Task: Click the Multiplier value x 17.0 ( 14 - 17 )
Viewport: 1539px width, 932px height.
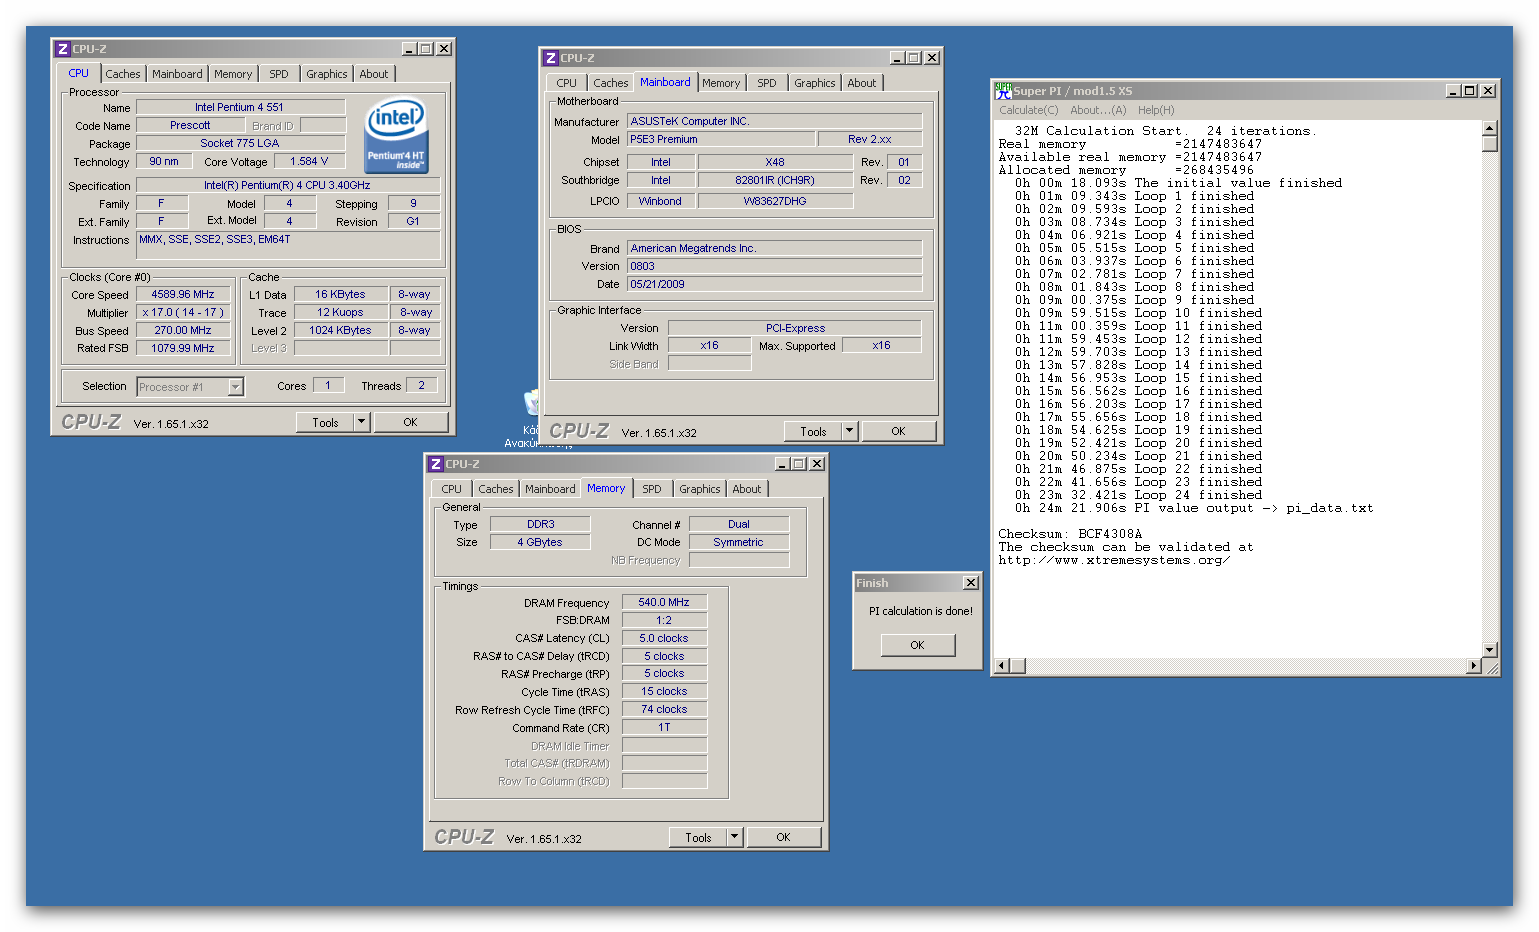Action: point(183,312)
